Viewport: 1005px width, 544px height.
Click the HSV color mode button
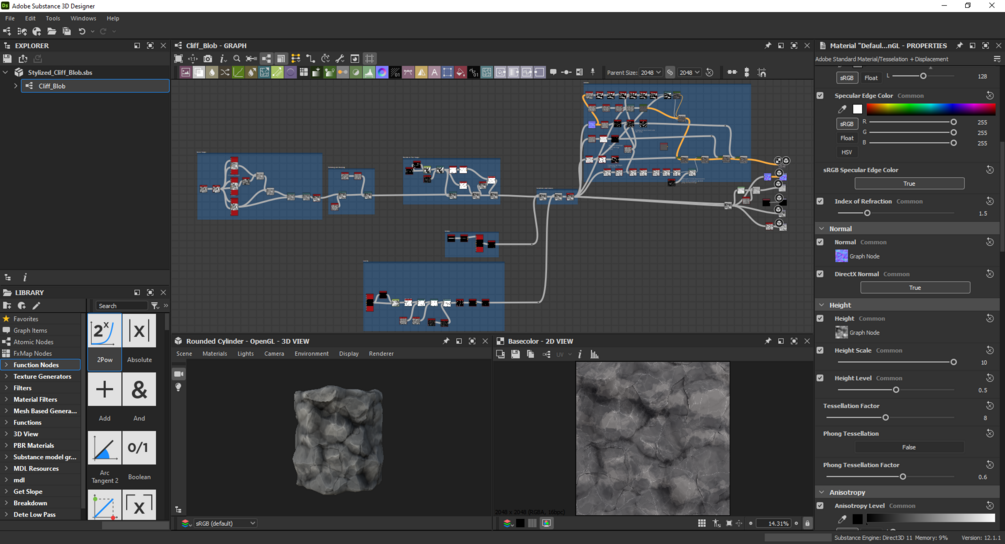[846, 152]
